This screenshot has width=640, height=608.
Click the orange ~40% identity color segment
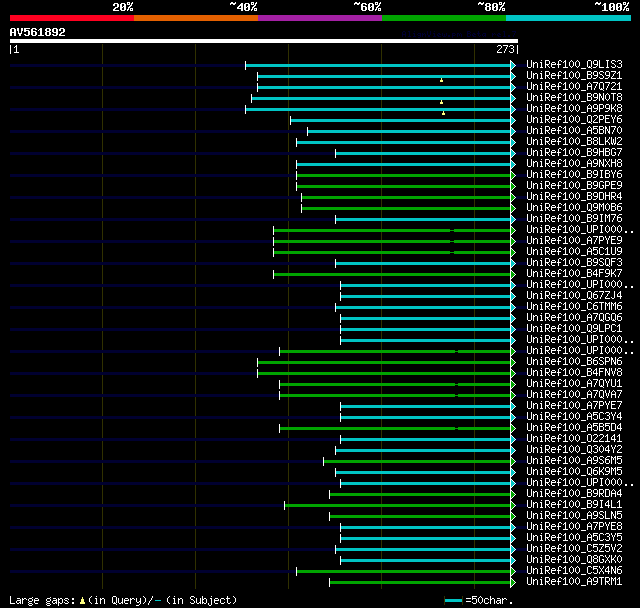click(196, 18)
